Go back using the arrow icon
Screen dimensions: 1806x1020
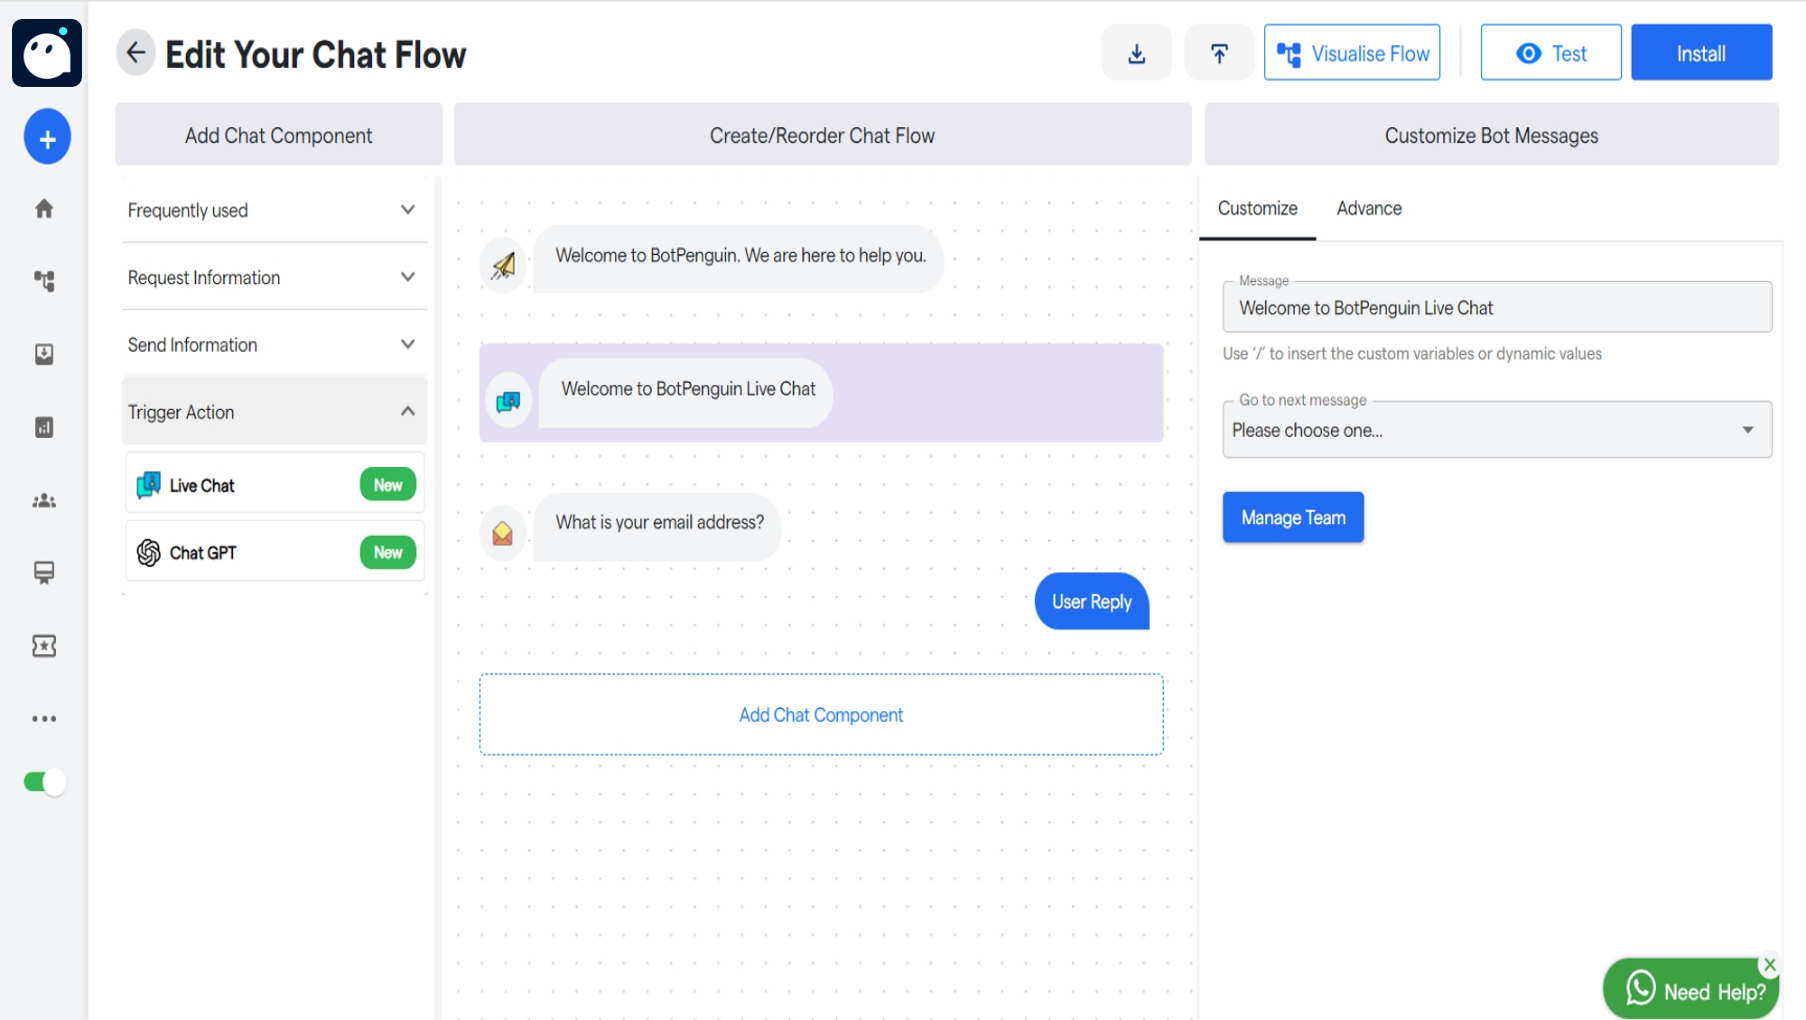tap(136, 53)
